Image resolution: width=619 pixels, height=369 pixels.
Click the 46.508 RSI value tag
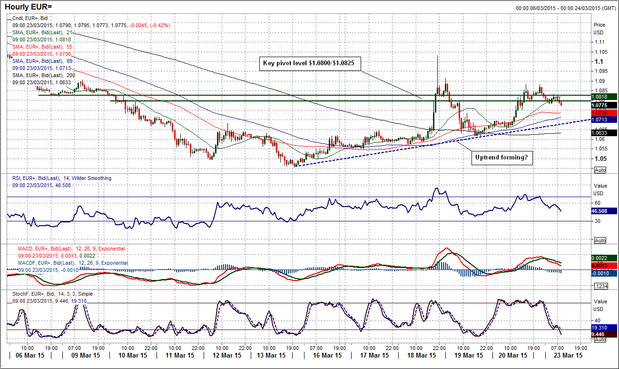(604, 211)
